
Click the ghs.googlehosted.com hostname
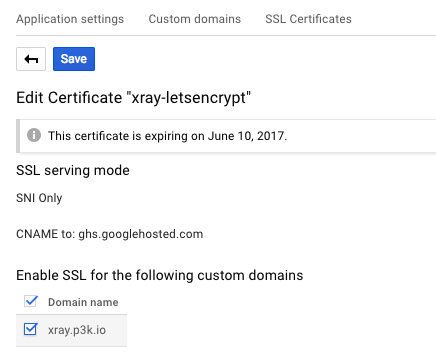(141, 234)
